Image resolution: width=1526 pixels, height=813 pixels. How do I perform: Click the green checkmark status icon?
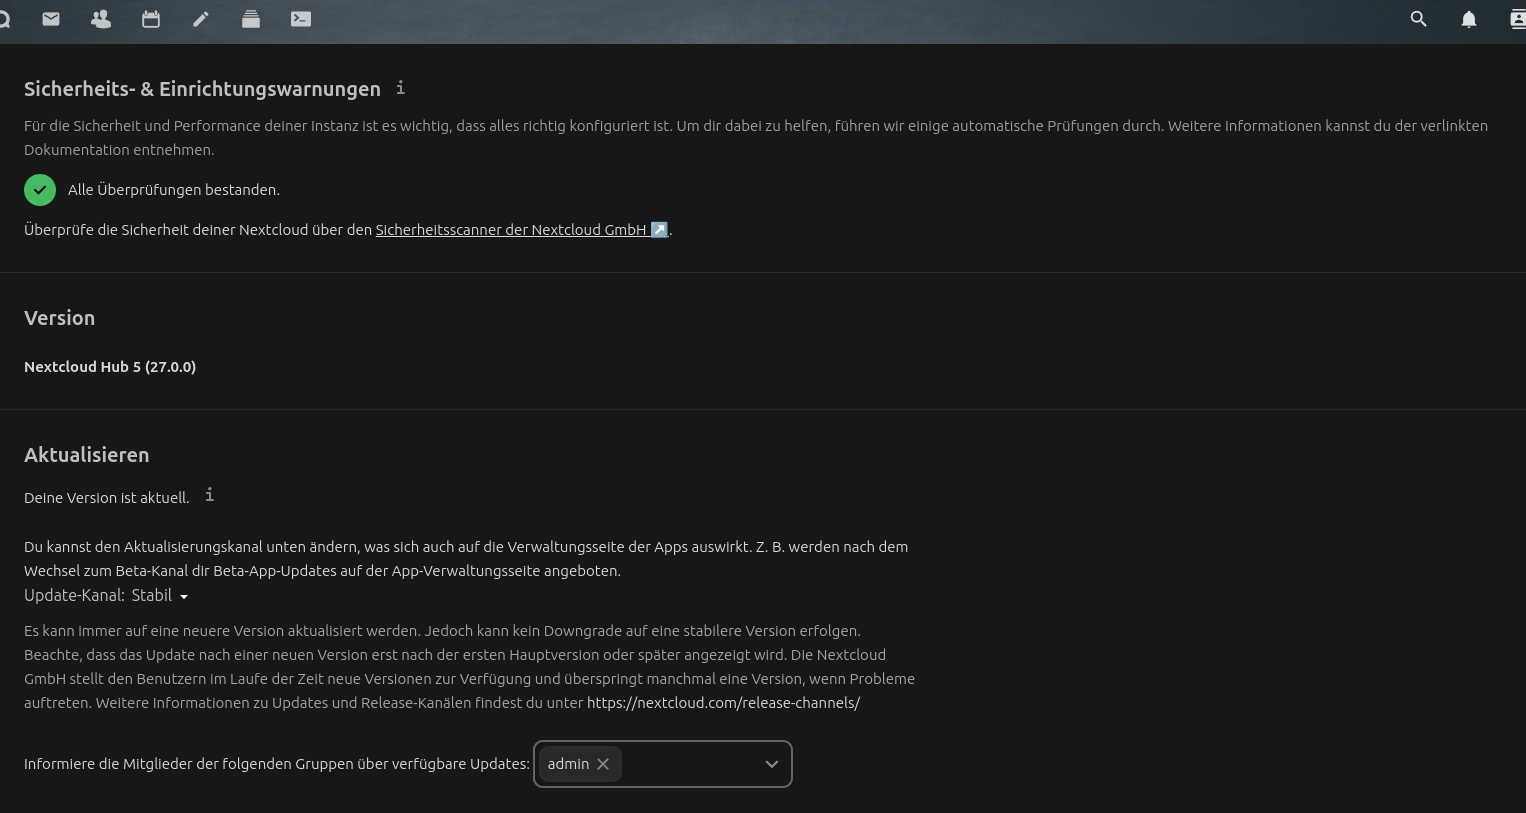pyautogui.click(x=40, y=189)
